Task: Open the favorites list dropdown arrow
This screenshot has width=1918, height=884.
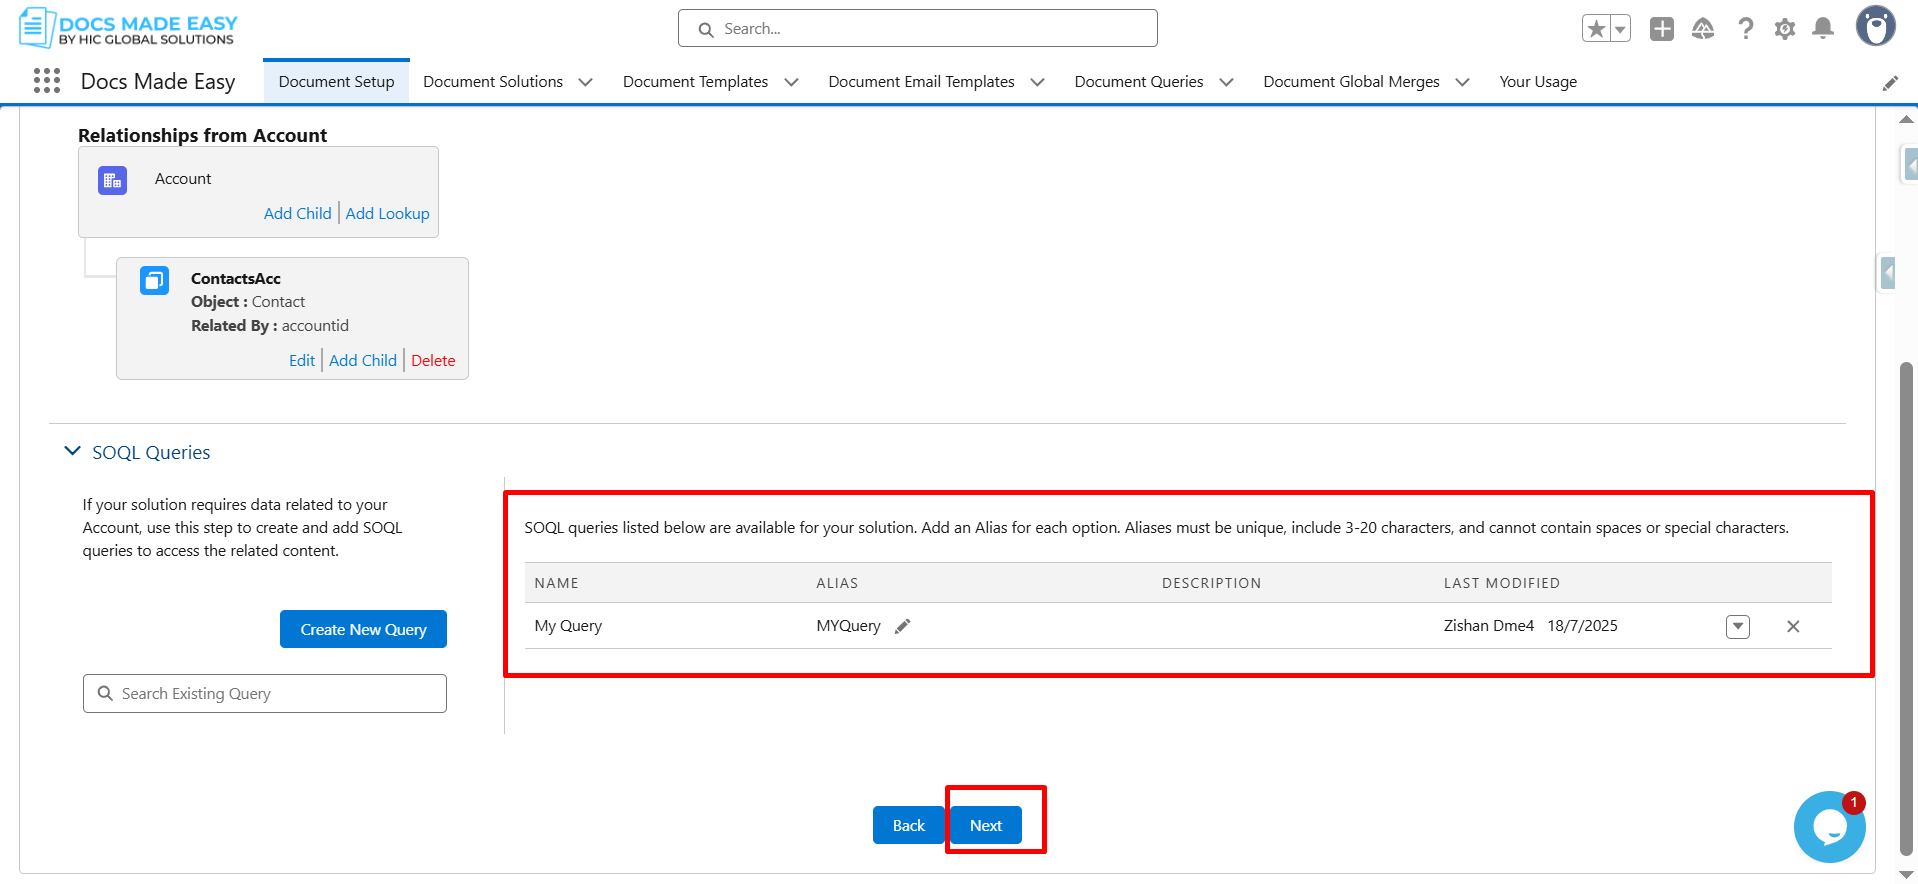Action: pyautogui.click(x=1620, y=29)
